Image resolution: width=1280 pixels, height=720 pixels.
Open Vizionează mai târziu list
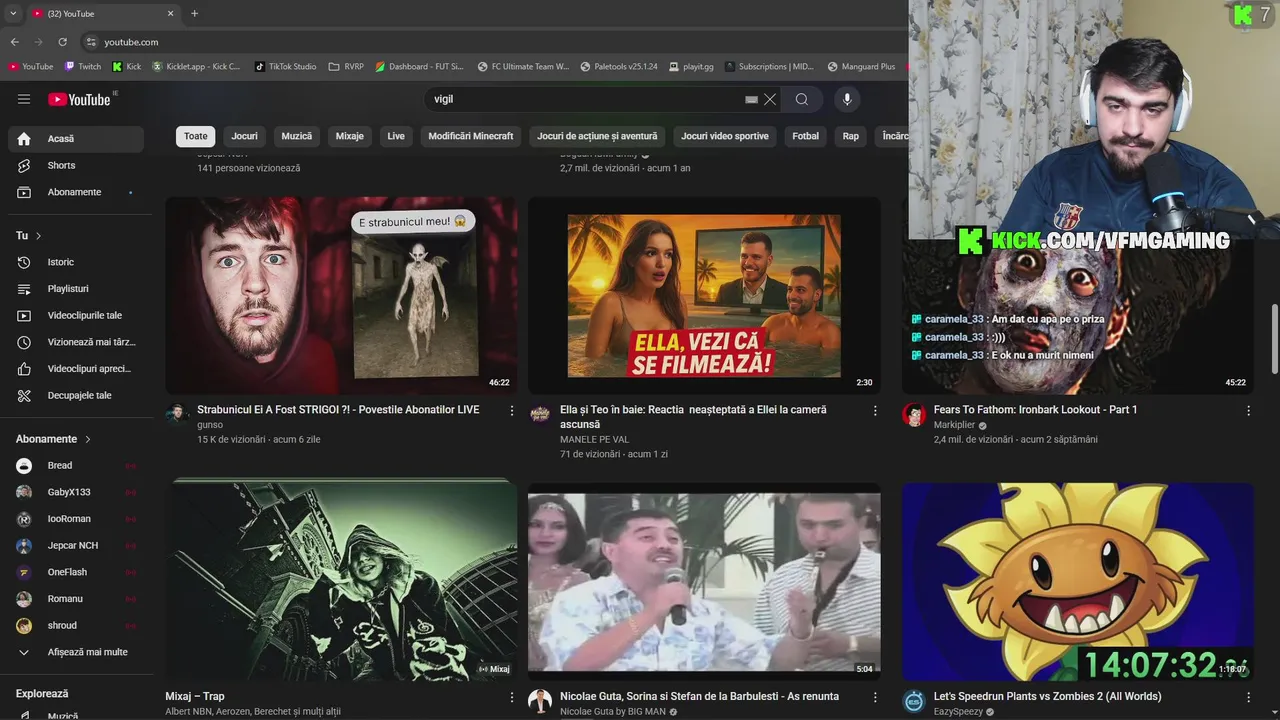point(76,342)
